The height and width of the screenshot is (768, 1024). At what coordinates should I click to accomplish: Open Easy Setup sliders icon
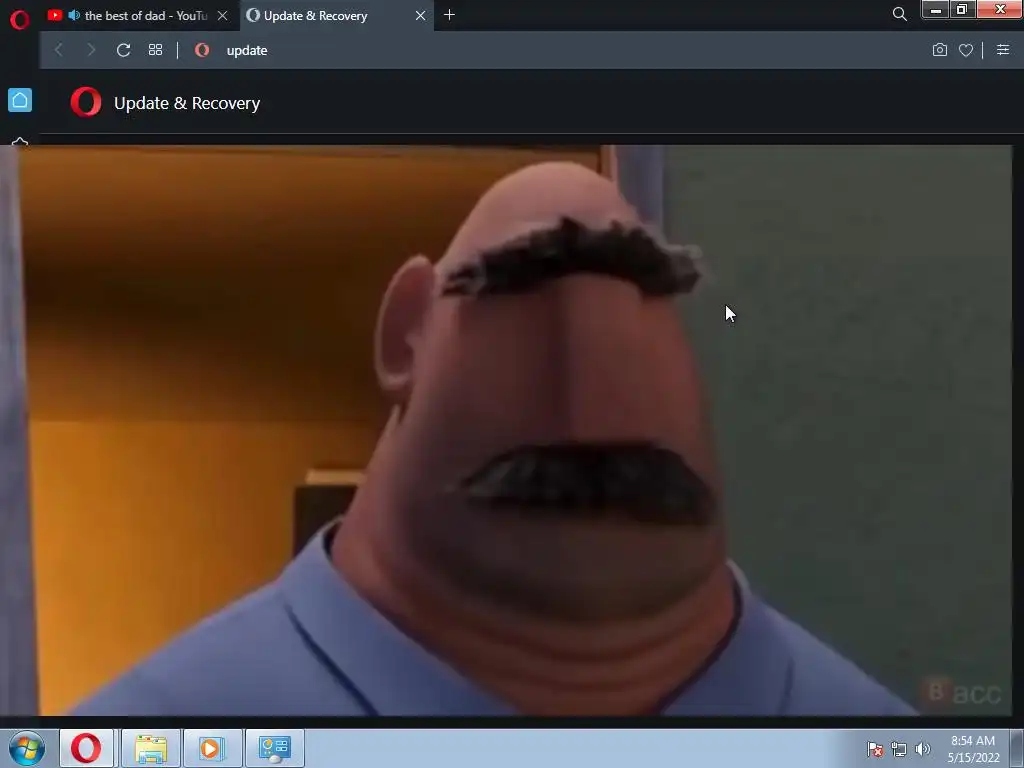coord(1003,50)
